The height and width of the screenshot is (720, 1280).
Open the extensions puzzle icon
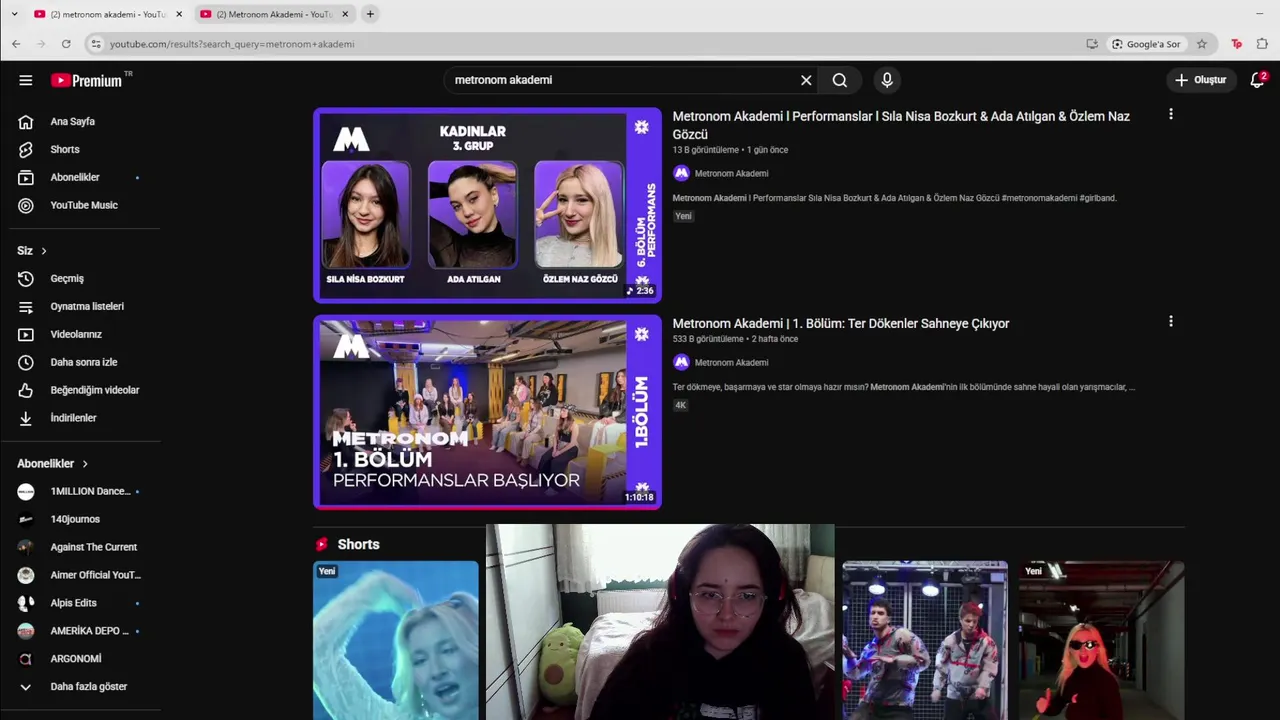1262,44
